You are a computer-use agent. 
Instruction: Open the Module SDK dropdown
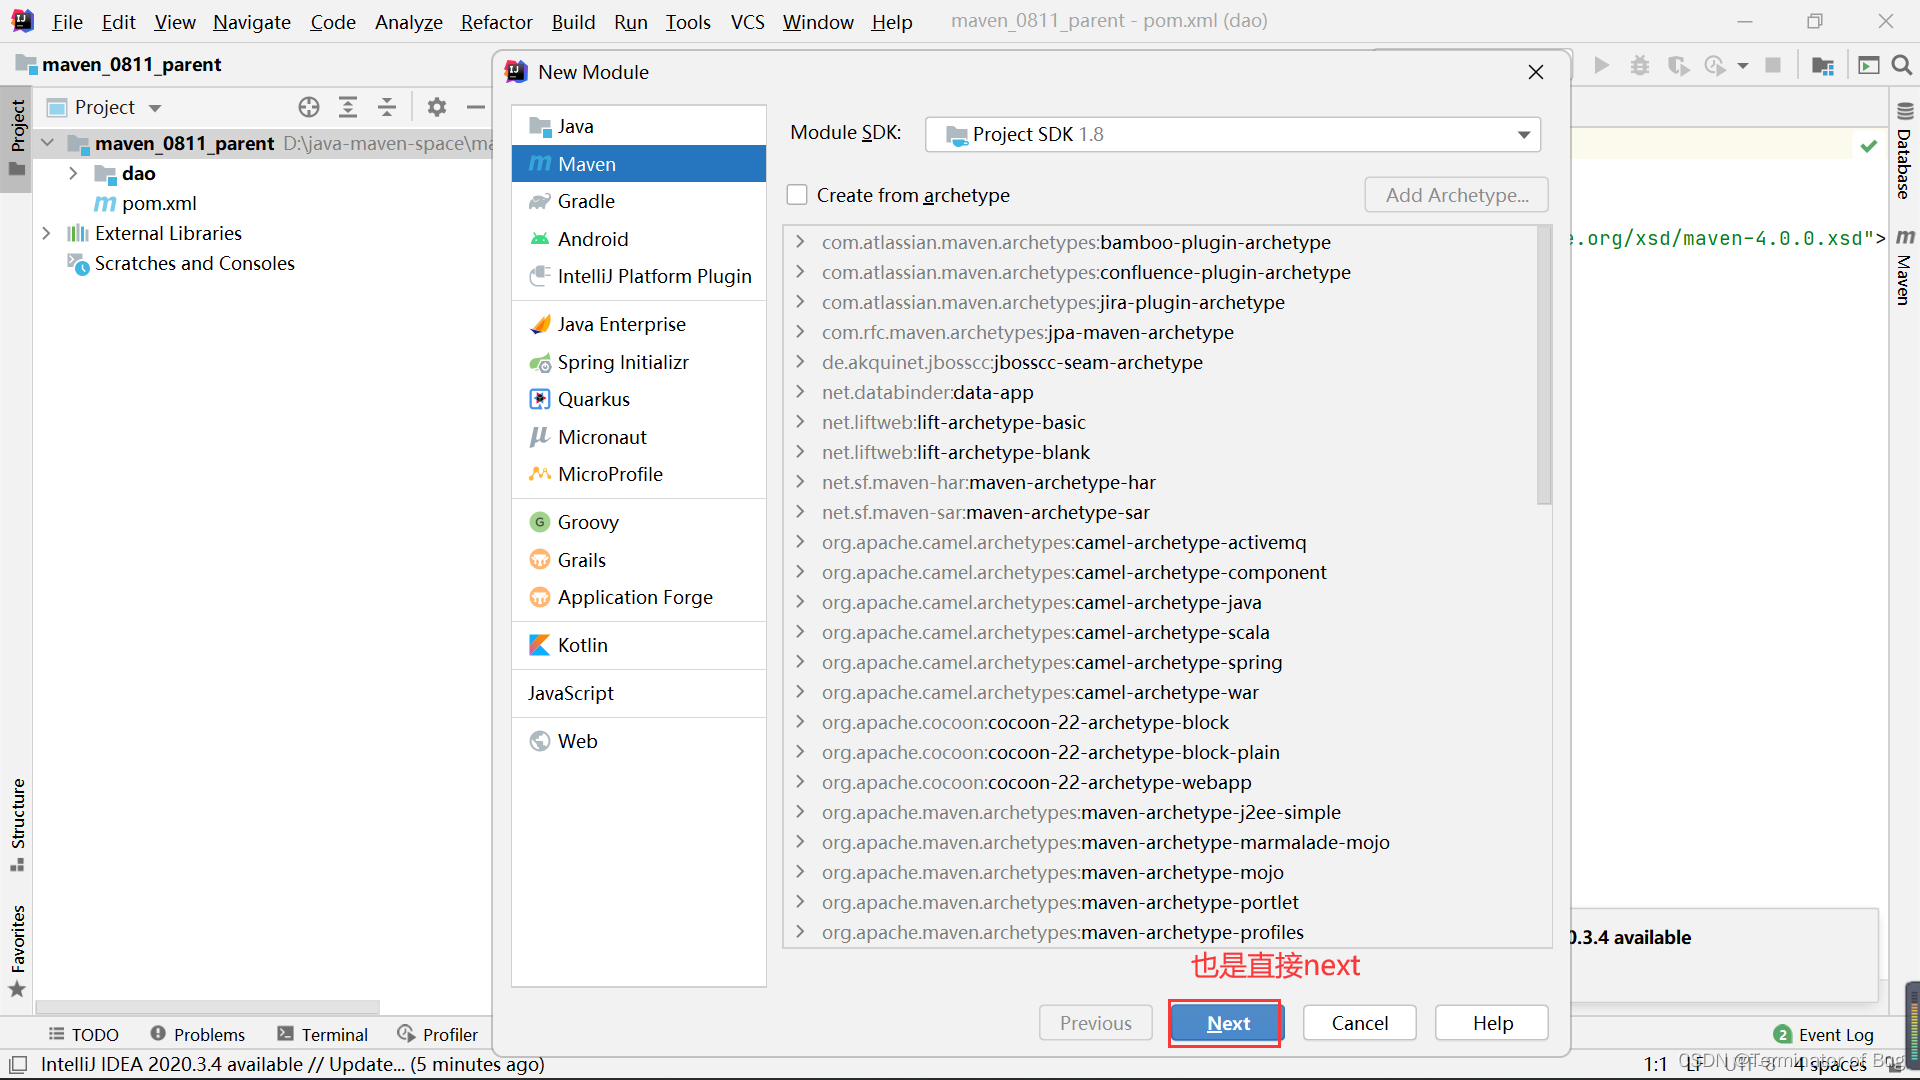point(1233,134)
